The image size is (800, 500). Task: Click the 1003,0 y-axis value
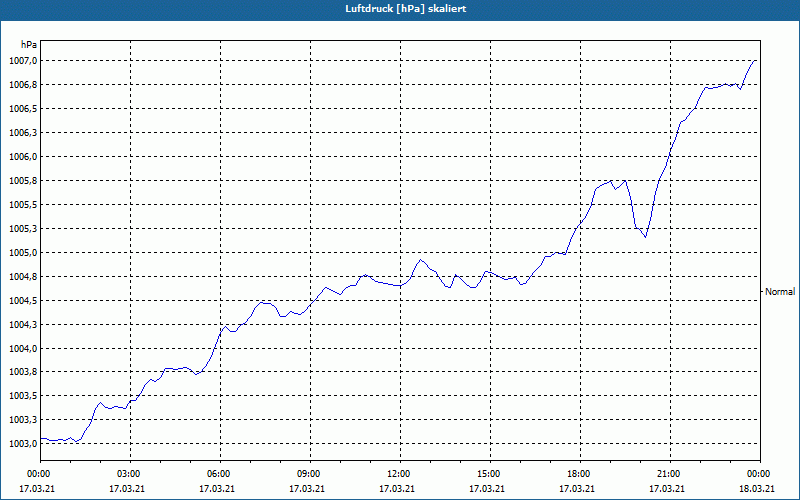[x=23, y=444]
